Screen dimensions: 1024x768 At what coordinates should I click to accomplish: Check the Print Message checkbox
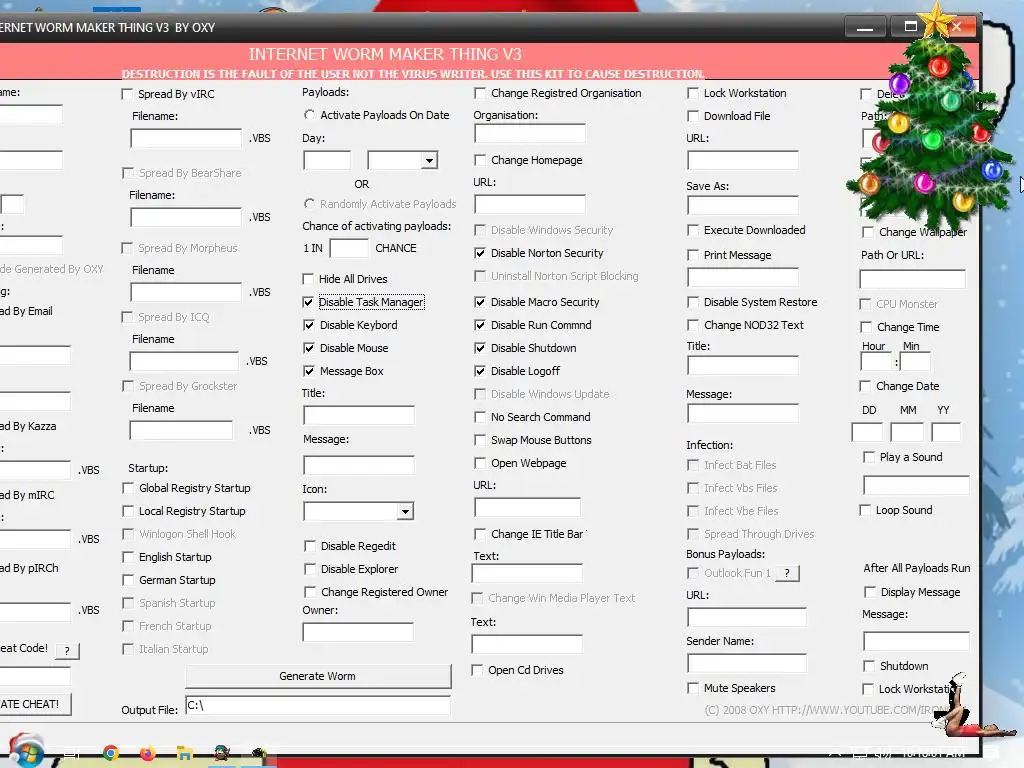[x=693, y=255]
